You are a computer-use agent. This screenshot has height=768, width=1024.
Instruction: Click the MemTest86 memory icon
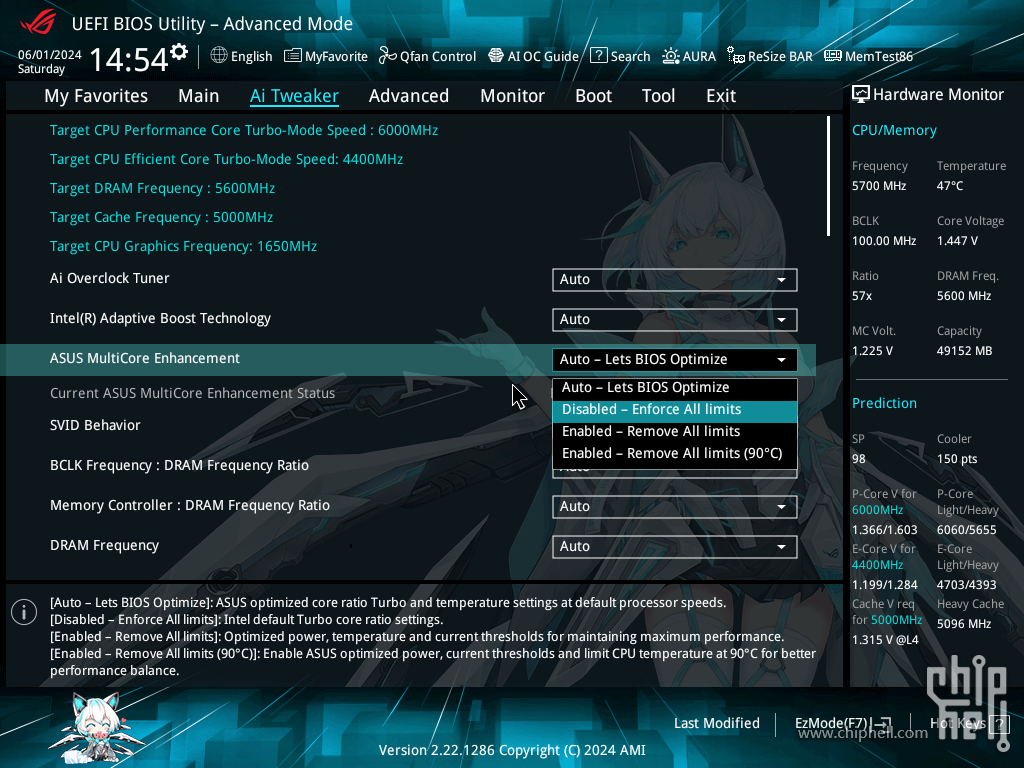(x=833, y=56)
